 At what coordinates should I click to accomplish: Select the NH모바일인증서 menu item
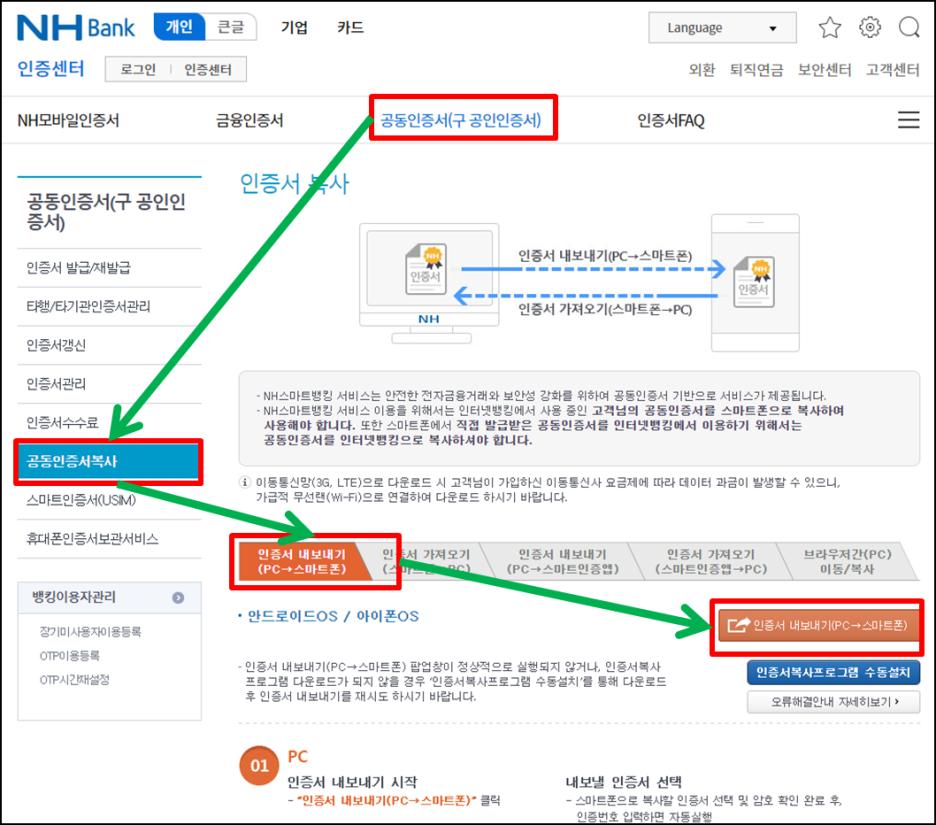[68, 121]
